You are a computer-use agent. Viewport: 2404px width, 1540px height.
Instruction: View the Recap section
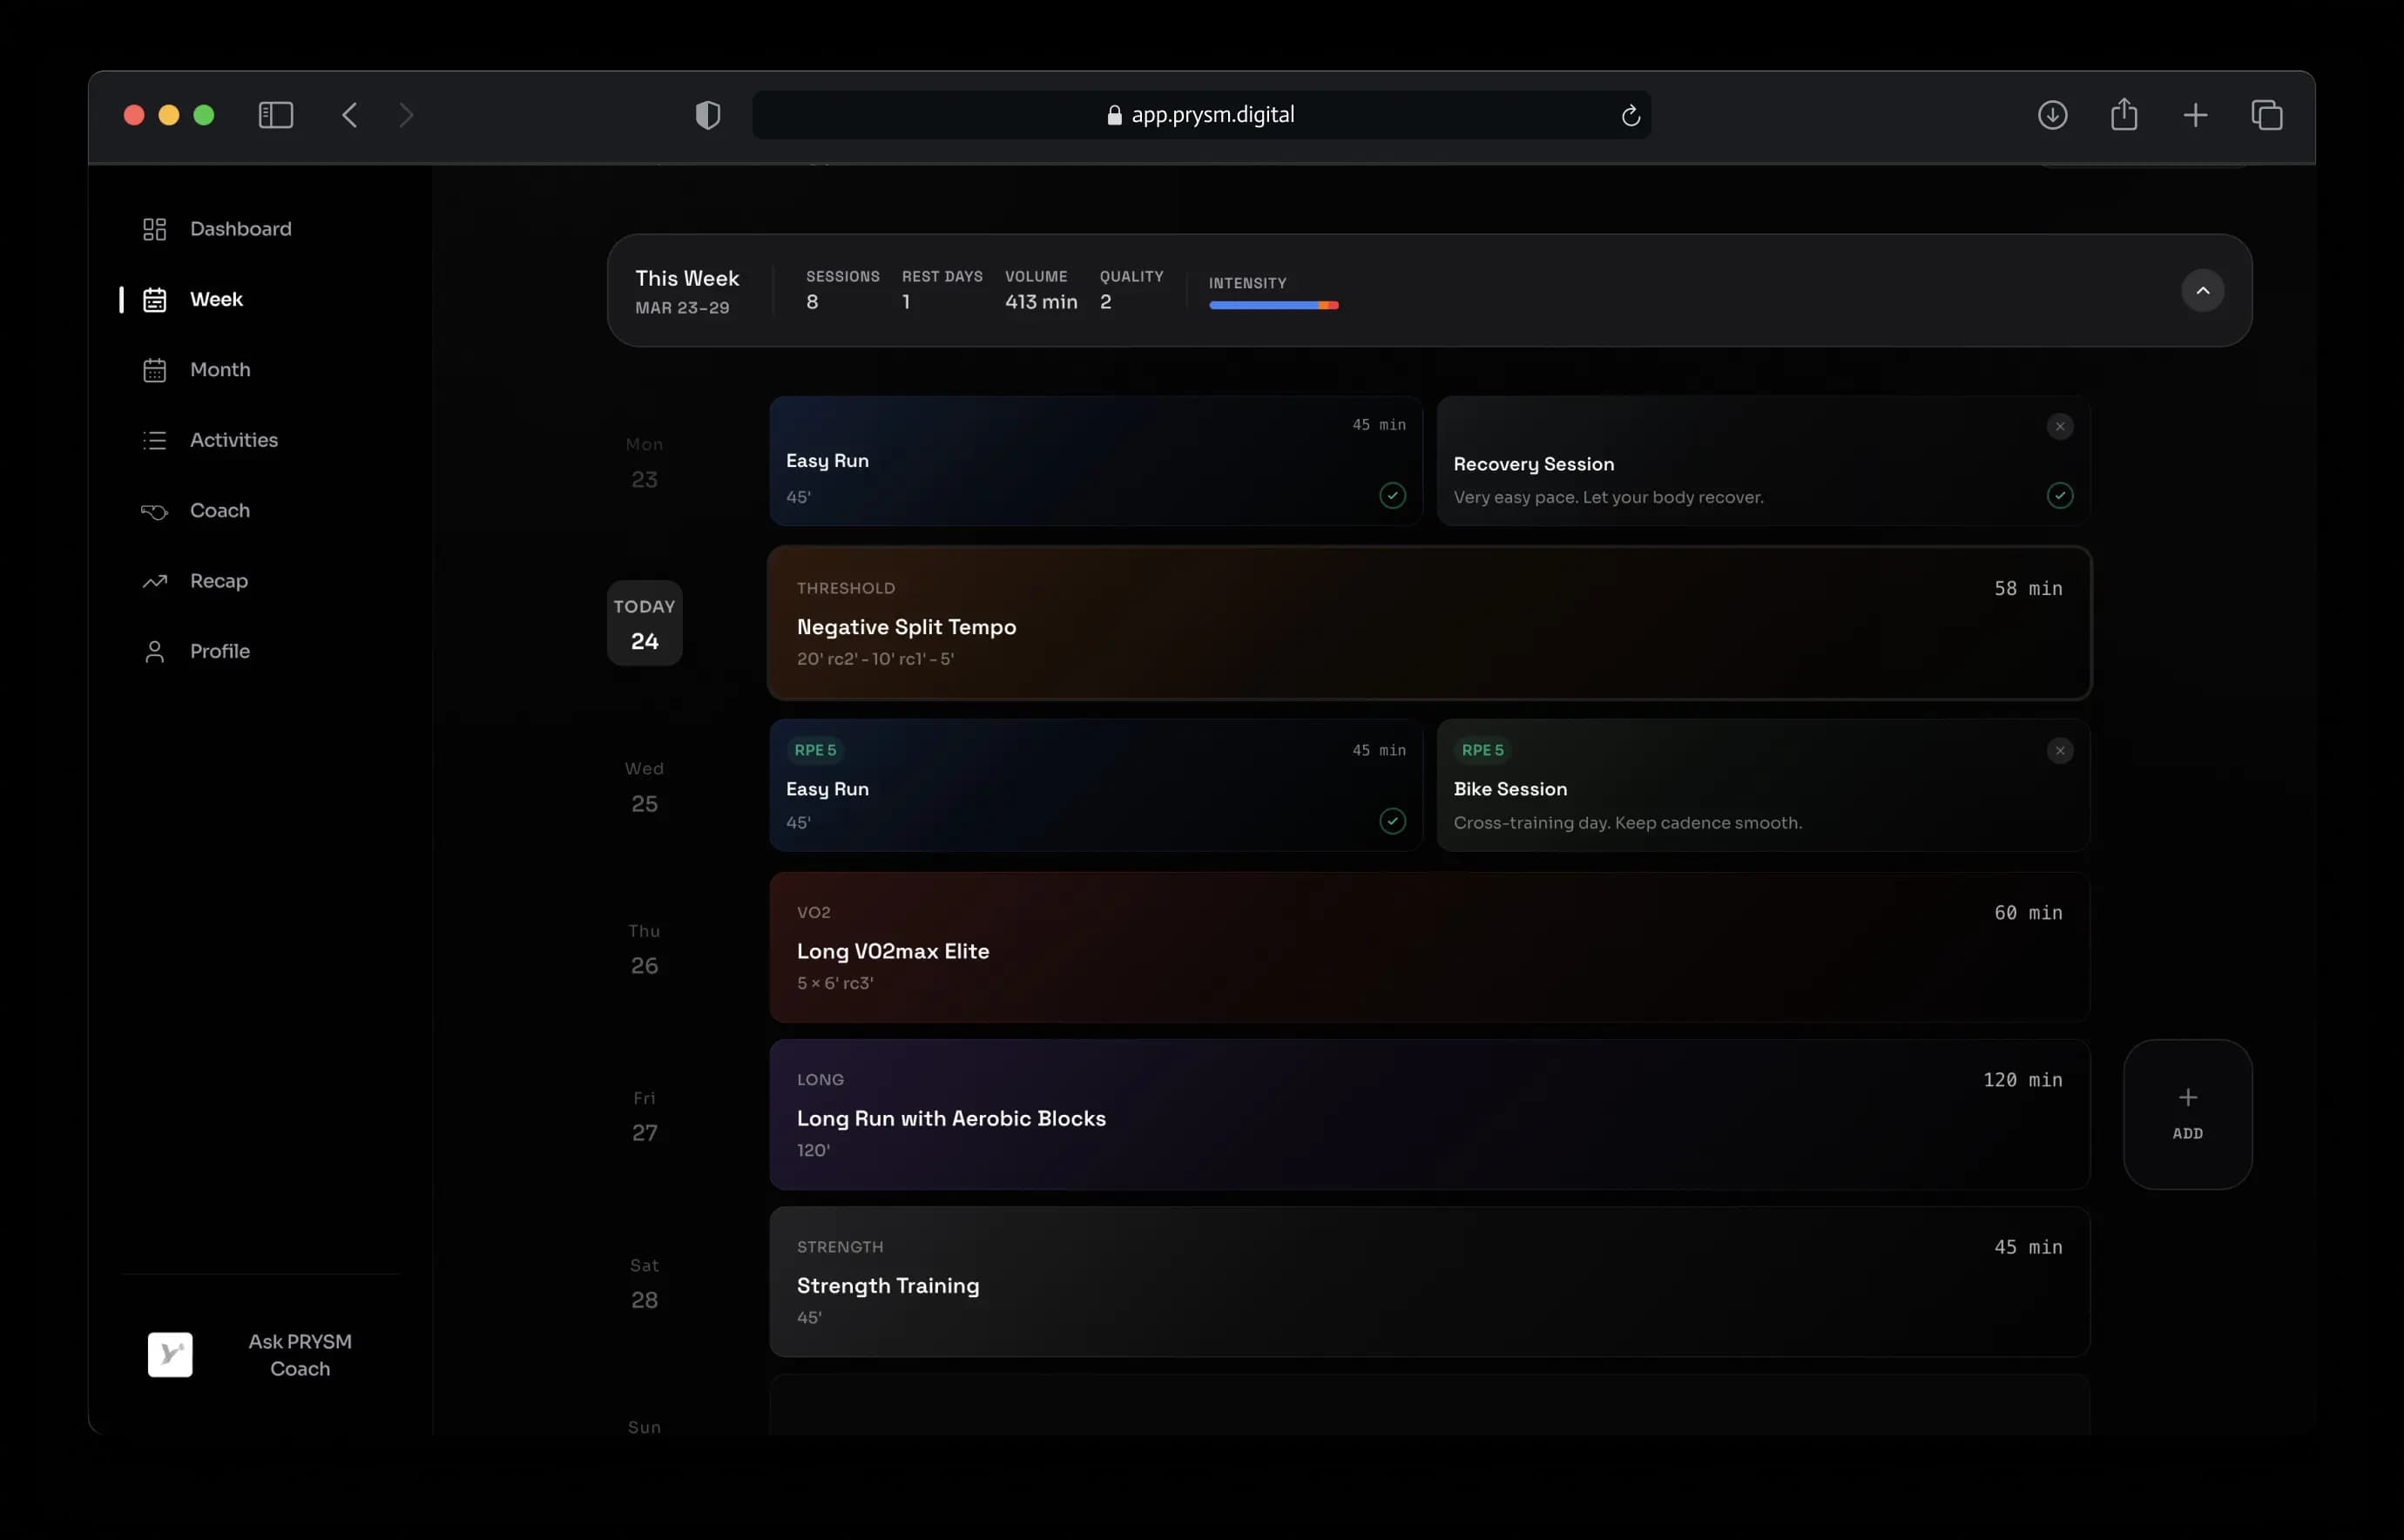click(219, 580)
